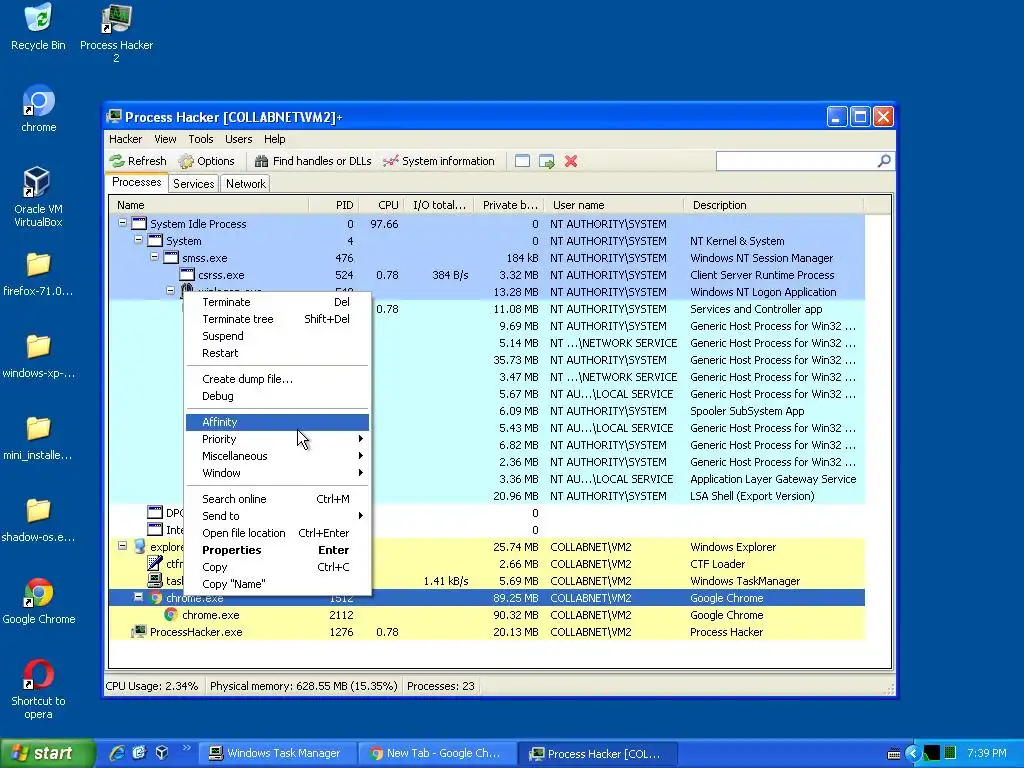Open the Help menu

[x=274, y=139]
